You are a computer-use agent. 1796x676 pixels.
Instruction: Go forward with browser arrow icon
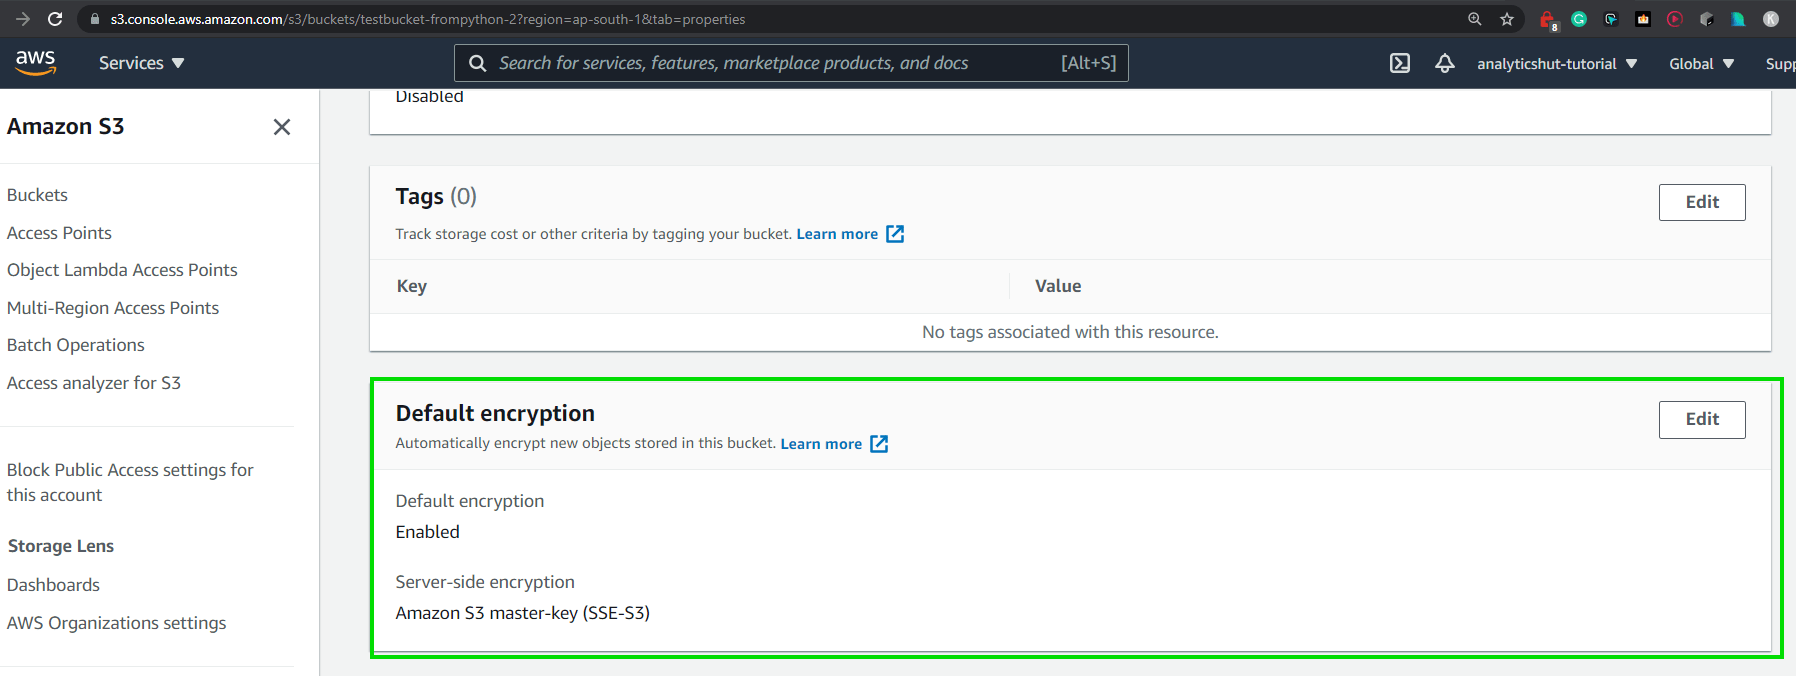coord(22,19)
